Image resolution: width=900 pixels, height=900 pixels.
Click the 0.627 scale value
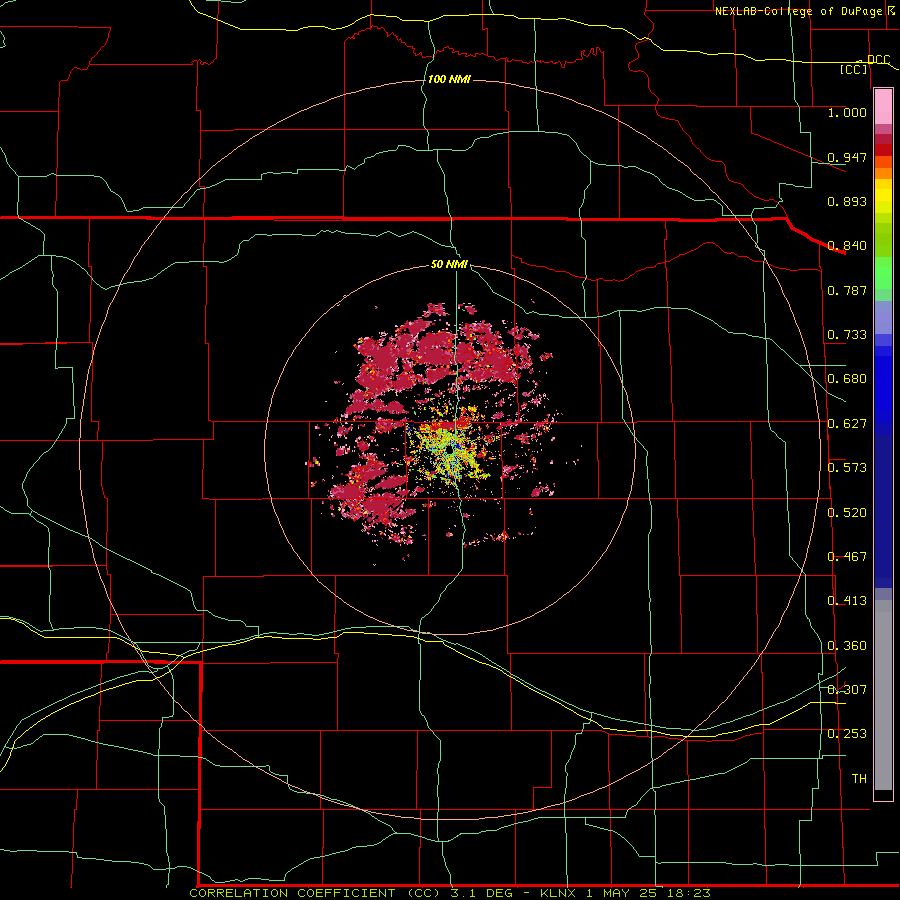847,424
